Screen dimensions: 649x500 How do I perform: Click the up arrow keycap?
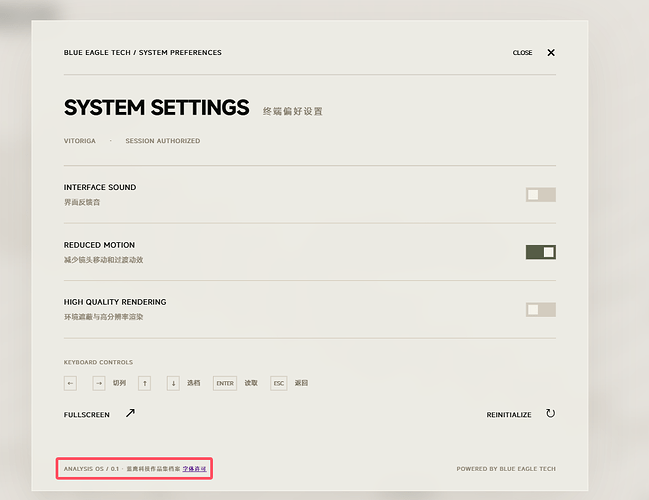click(144, 383)
